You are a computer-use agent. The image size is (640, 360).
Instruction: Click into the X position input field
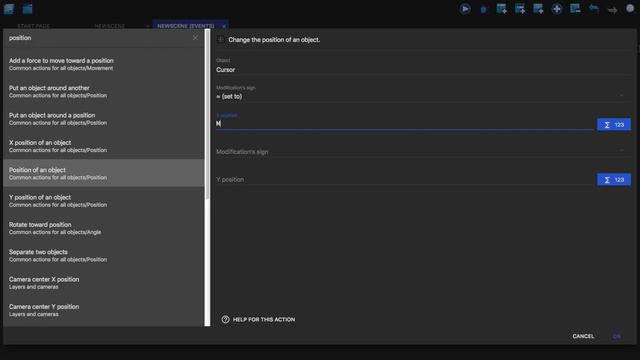point(404,123)
